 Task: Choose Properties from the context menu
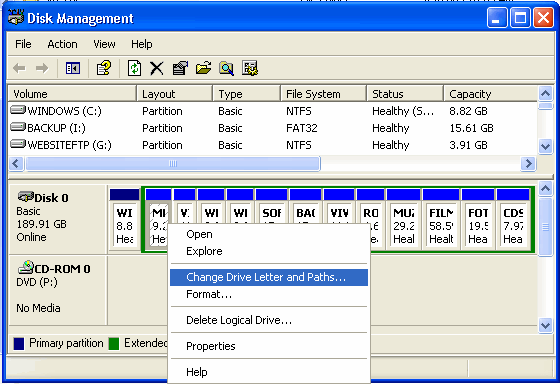269,346
